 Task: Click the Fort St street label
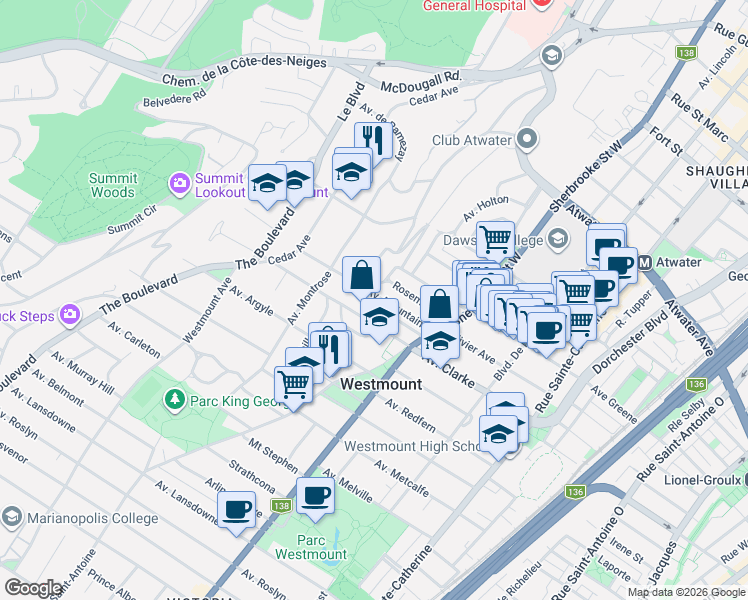[666, 141]
